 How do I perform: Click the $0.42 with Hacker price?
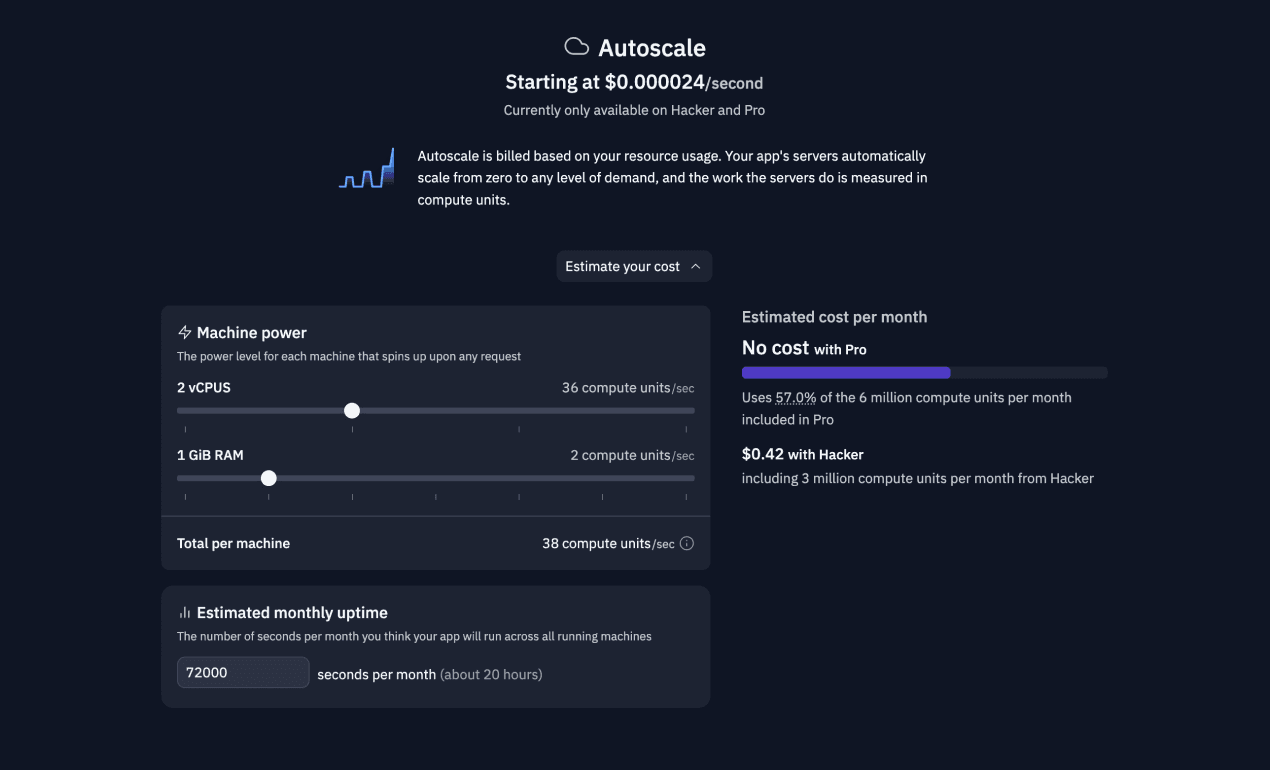(802, 454)
